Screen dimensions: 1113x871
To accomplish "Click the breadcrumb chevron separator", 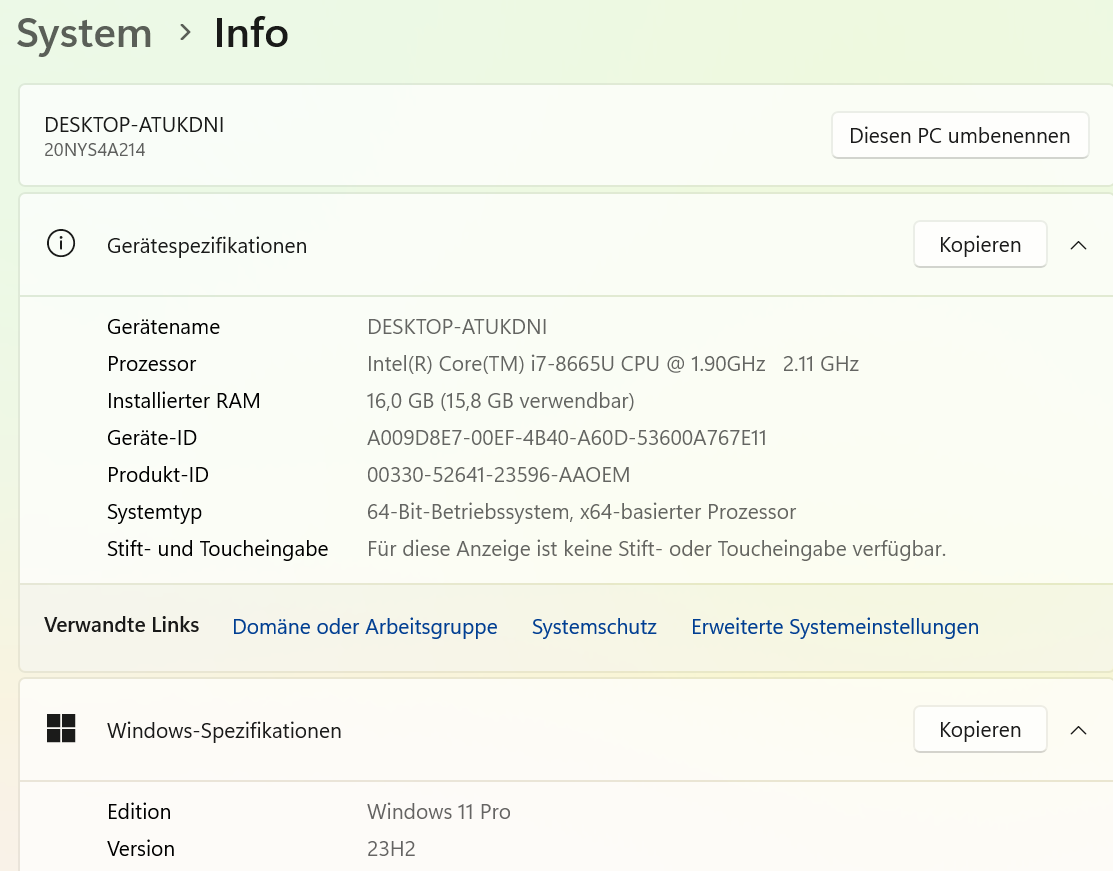I will [185, 32].
